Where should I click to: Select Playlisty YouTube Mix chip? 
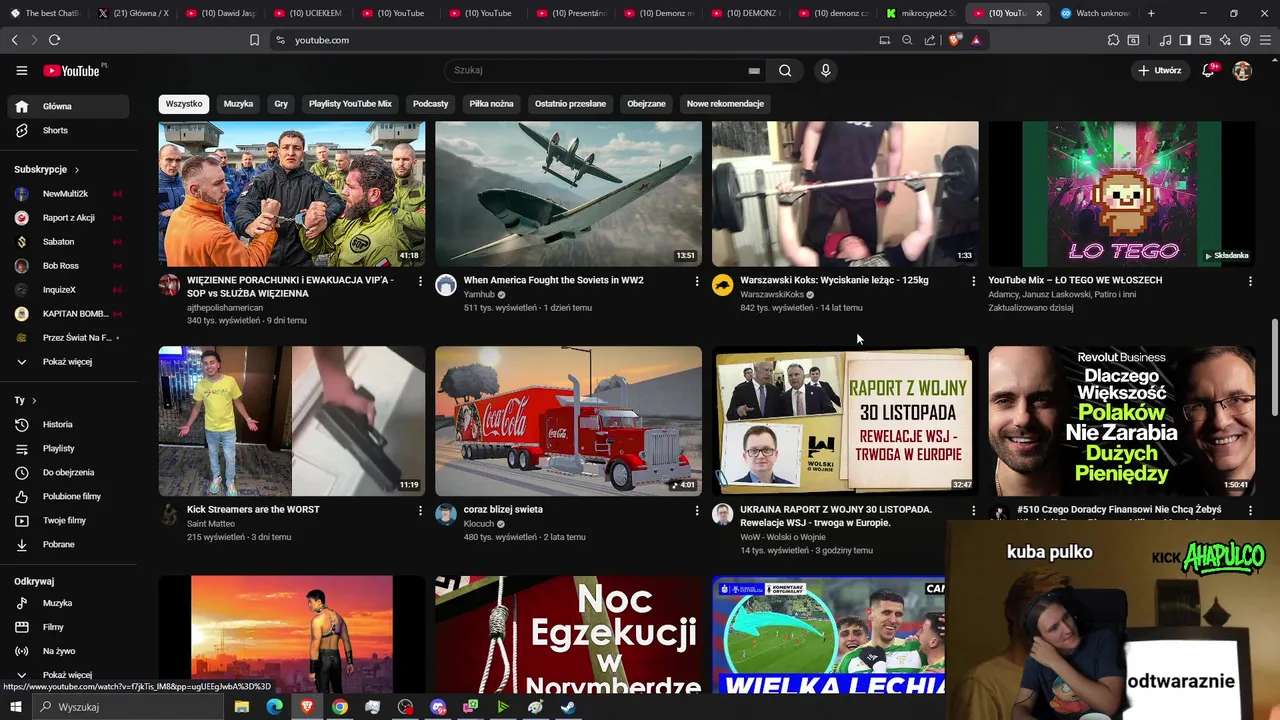tap(350, 104)
